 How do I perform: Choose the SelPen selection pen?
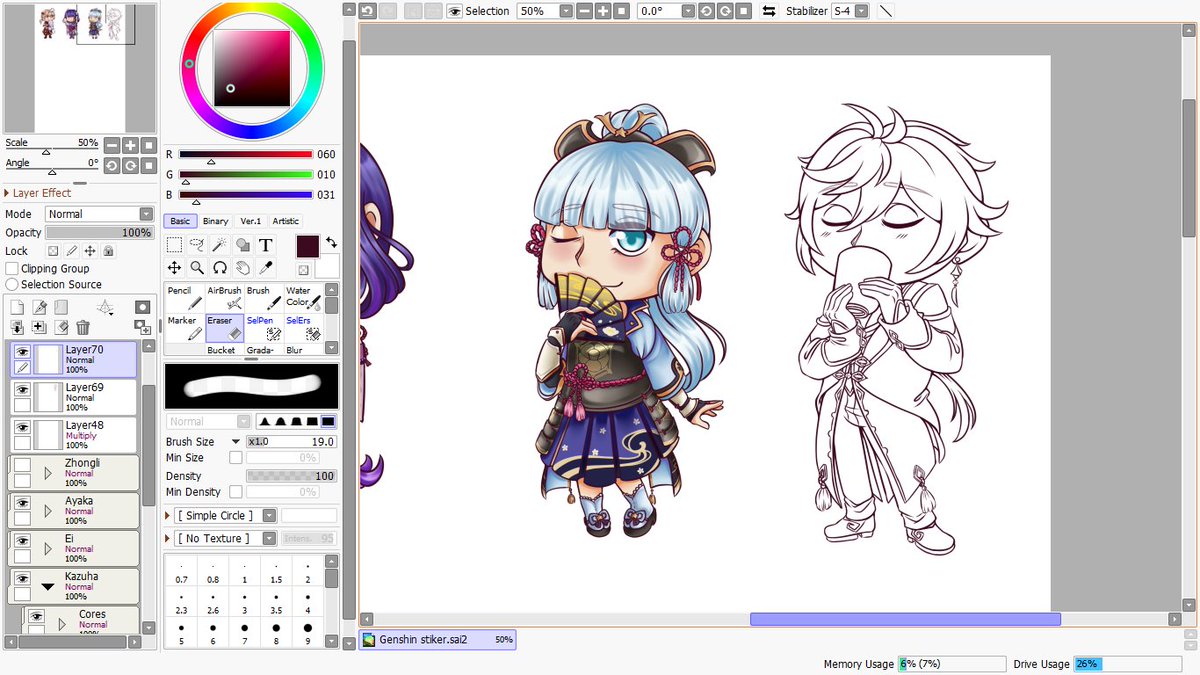(x=264, y=328)
